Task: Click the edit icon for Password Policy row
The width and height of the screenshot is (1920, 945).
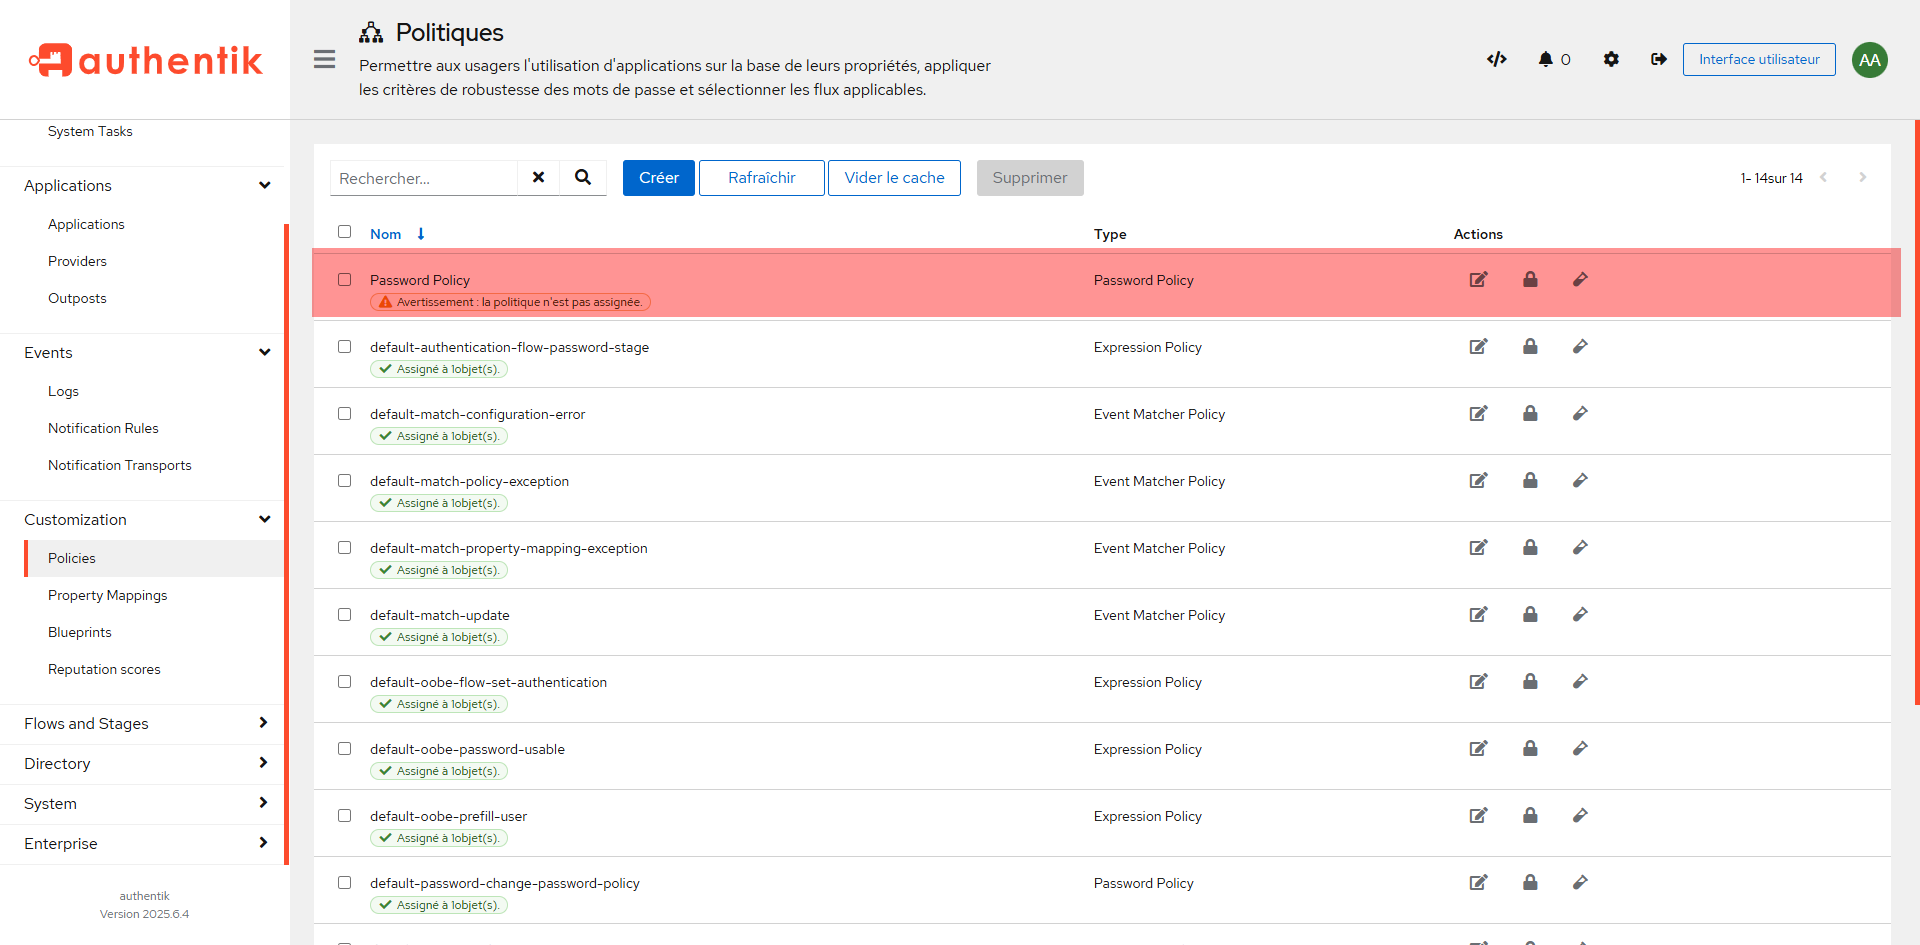Action: pyautogui.click(x=1478, y=280)
